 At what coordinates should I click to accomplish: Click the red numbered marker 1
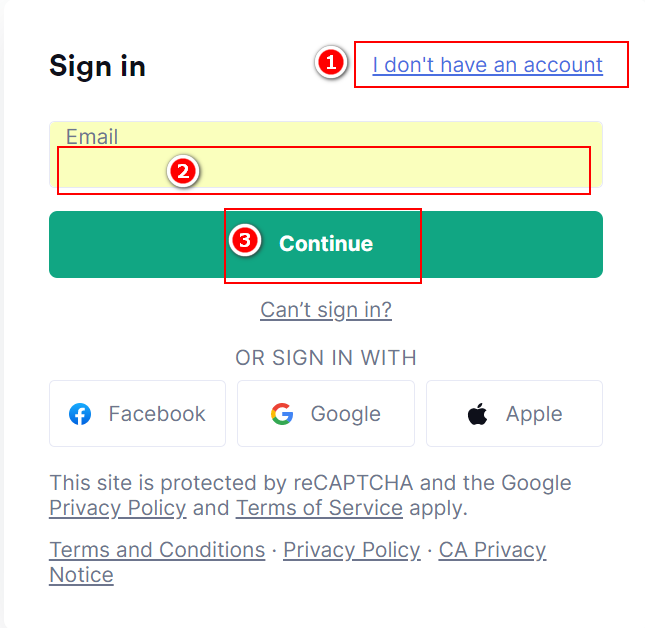coord(331,64)
